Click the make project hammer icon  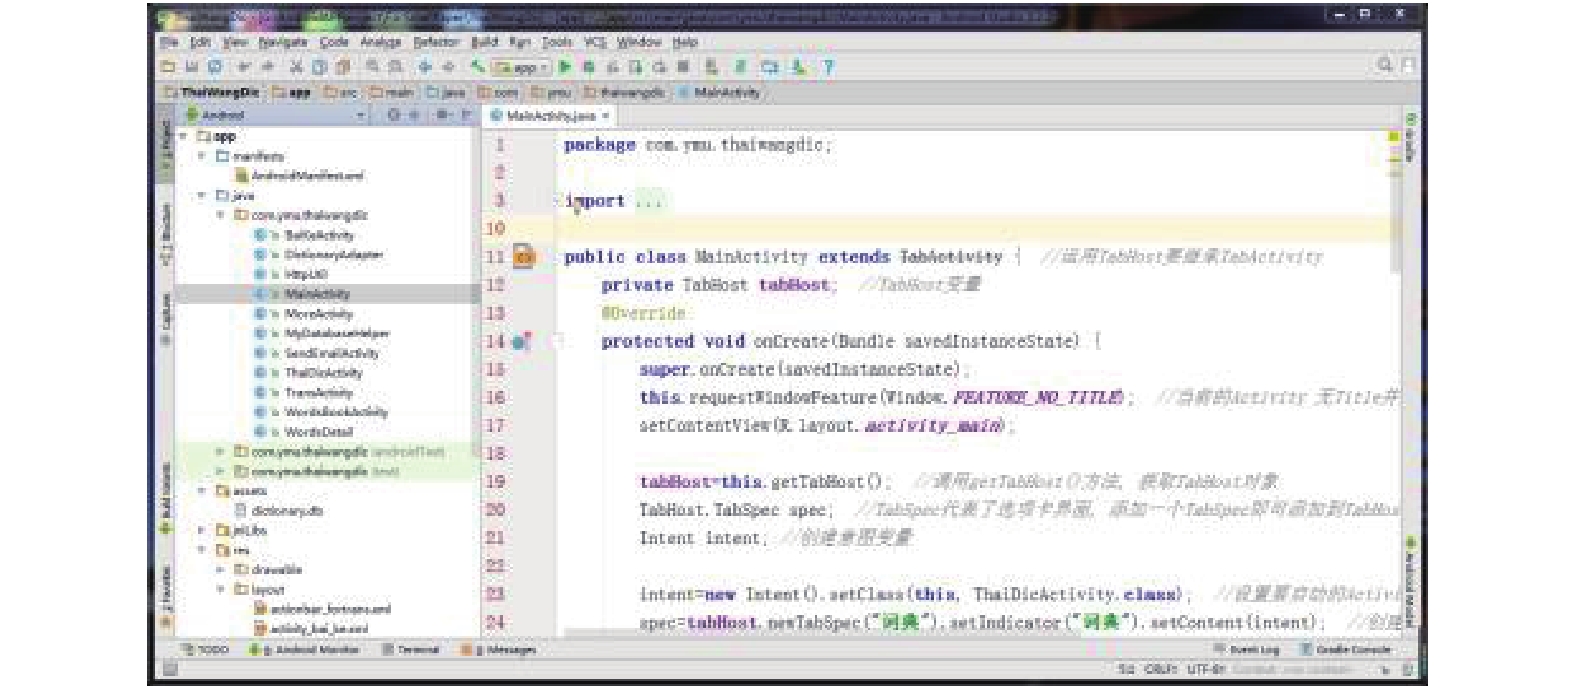pos(478,67)
